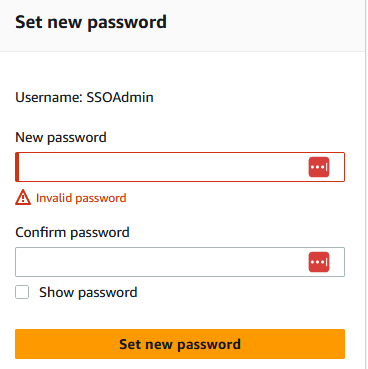The width and height of the screenshot is (368, 369).
Task: Click the SSOAdmin username value
Action: pyautogui.click(x=120, y=97)
